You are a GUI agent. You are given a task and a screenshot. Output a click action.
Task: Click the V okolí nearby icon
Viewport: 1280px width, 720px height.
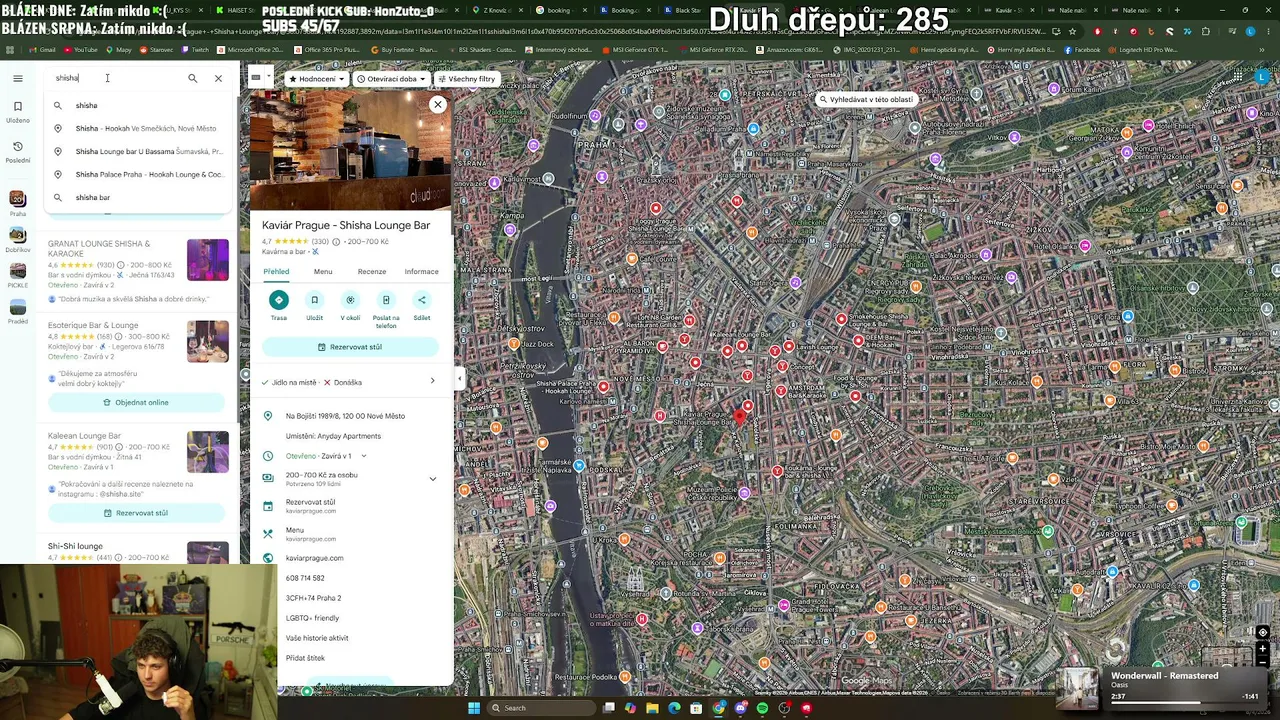[x=350, y=300]
